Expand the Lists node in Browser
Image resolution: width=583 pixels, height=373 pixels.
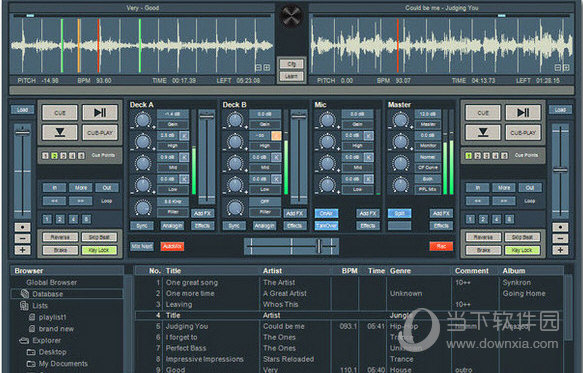click(39, 306)
